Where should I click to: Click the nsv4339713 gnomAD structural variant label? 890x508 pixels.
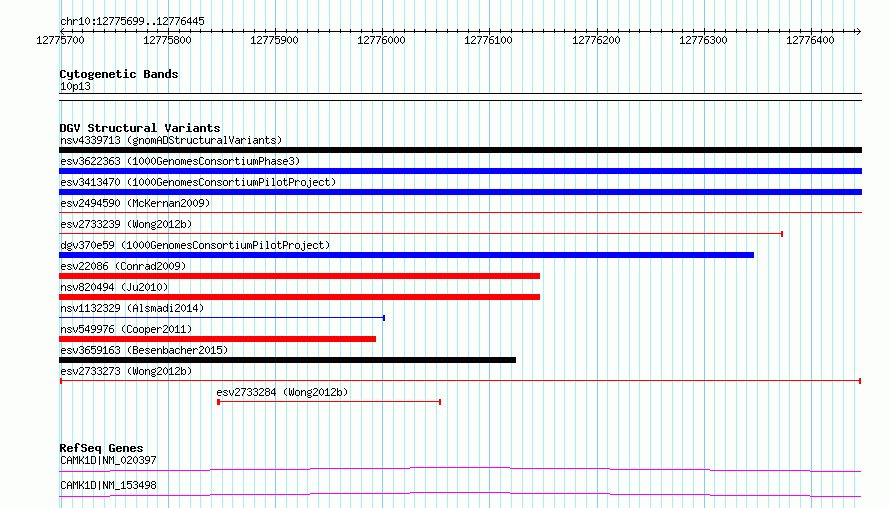click(x=171, y=140)
